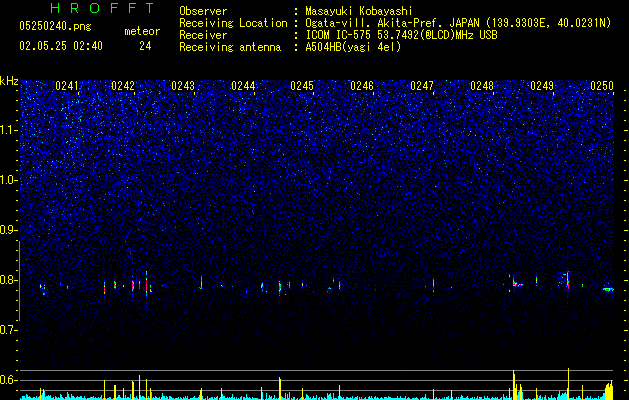This screenshot has height=400, width=629.
Task: Click the 0246 time marker
Action: coord(362,86)
